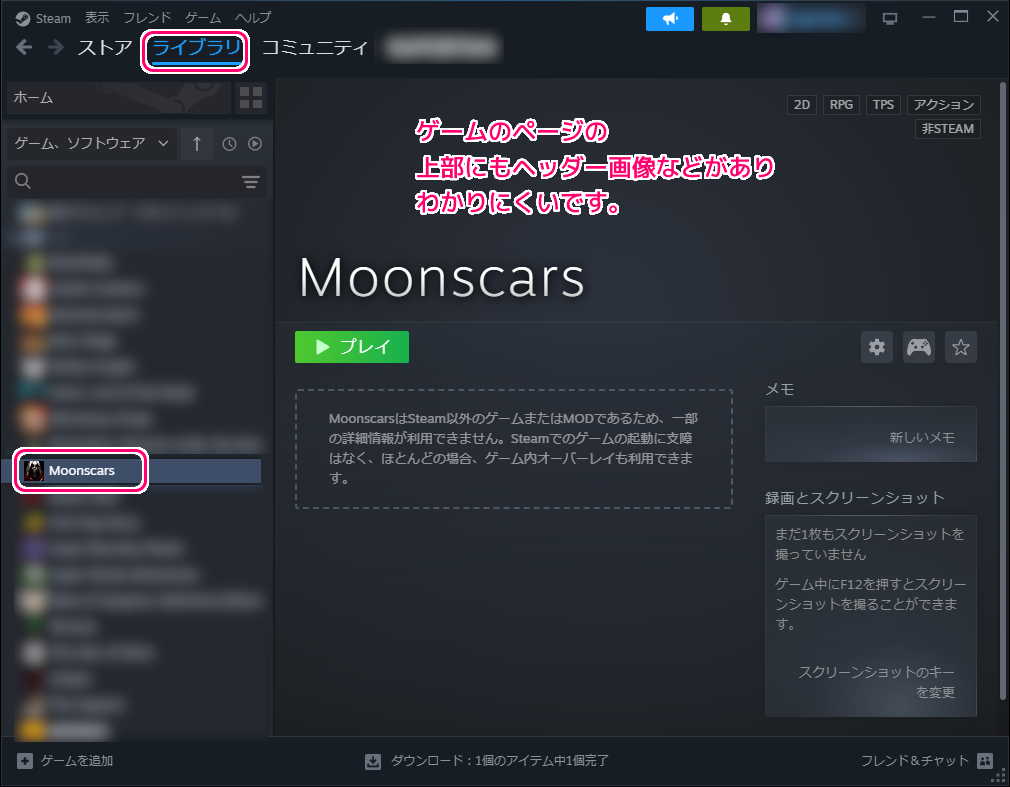This screenshot has width=1010, height=787.
Task: Click the library search magnifier icon
Action: [23, 182]
